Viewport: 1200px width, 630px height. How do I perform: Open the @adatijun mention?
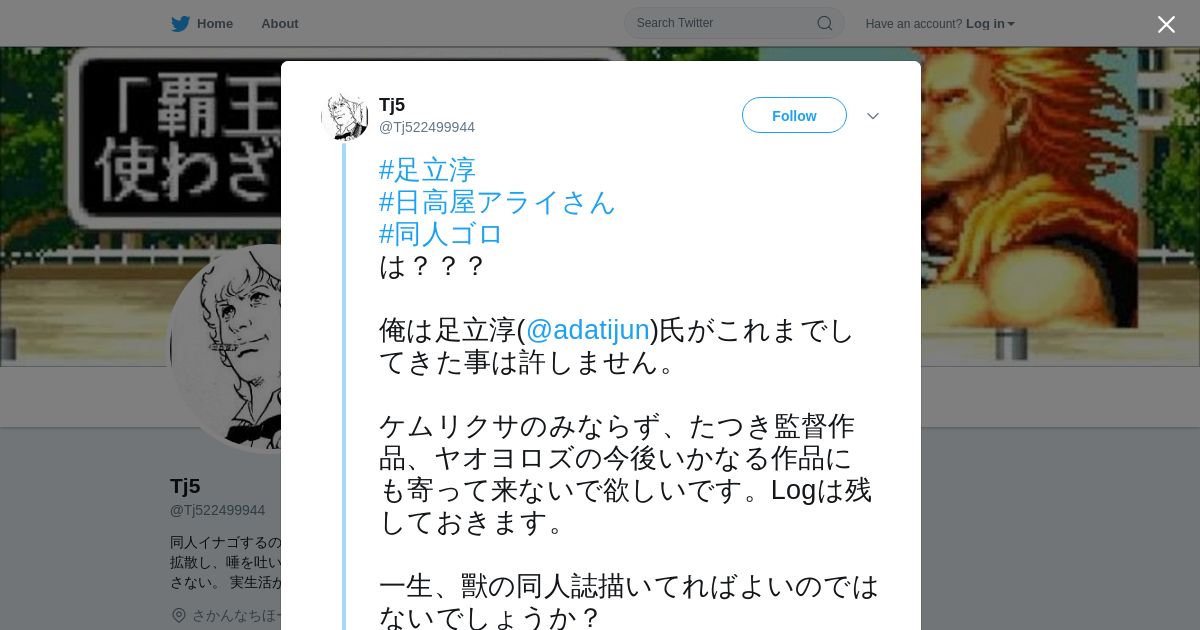pos(588,330)
